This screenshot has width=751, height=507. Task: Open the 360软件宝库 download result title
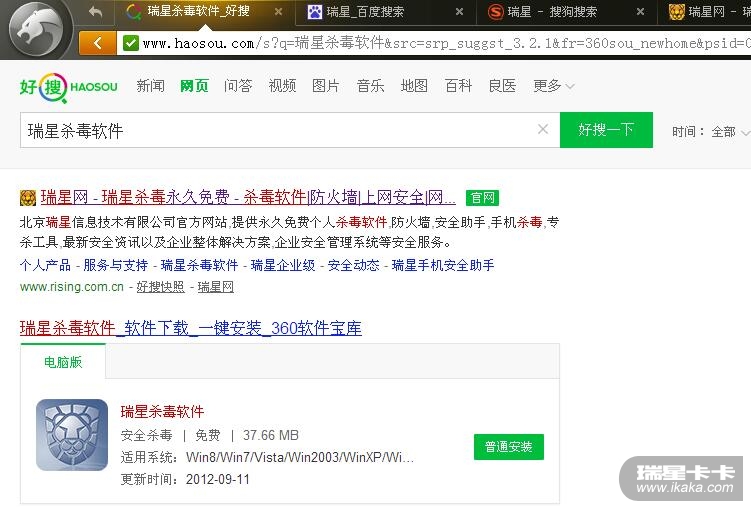tap(191, 328)
